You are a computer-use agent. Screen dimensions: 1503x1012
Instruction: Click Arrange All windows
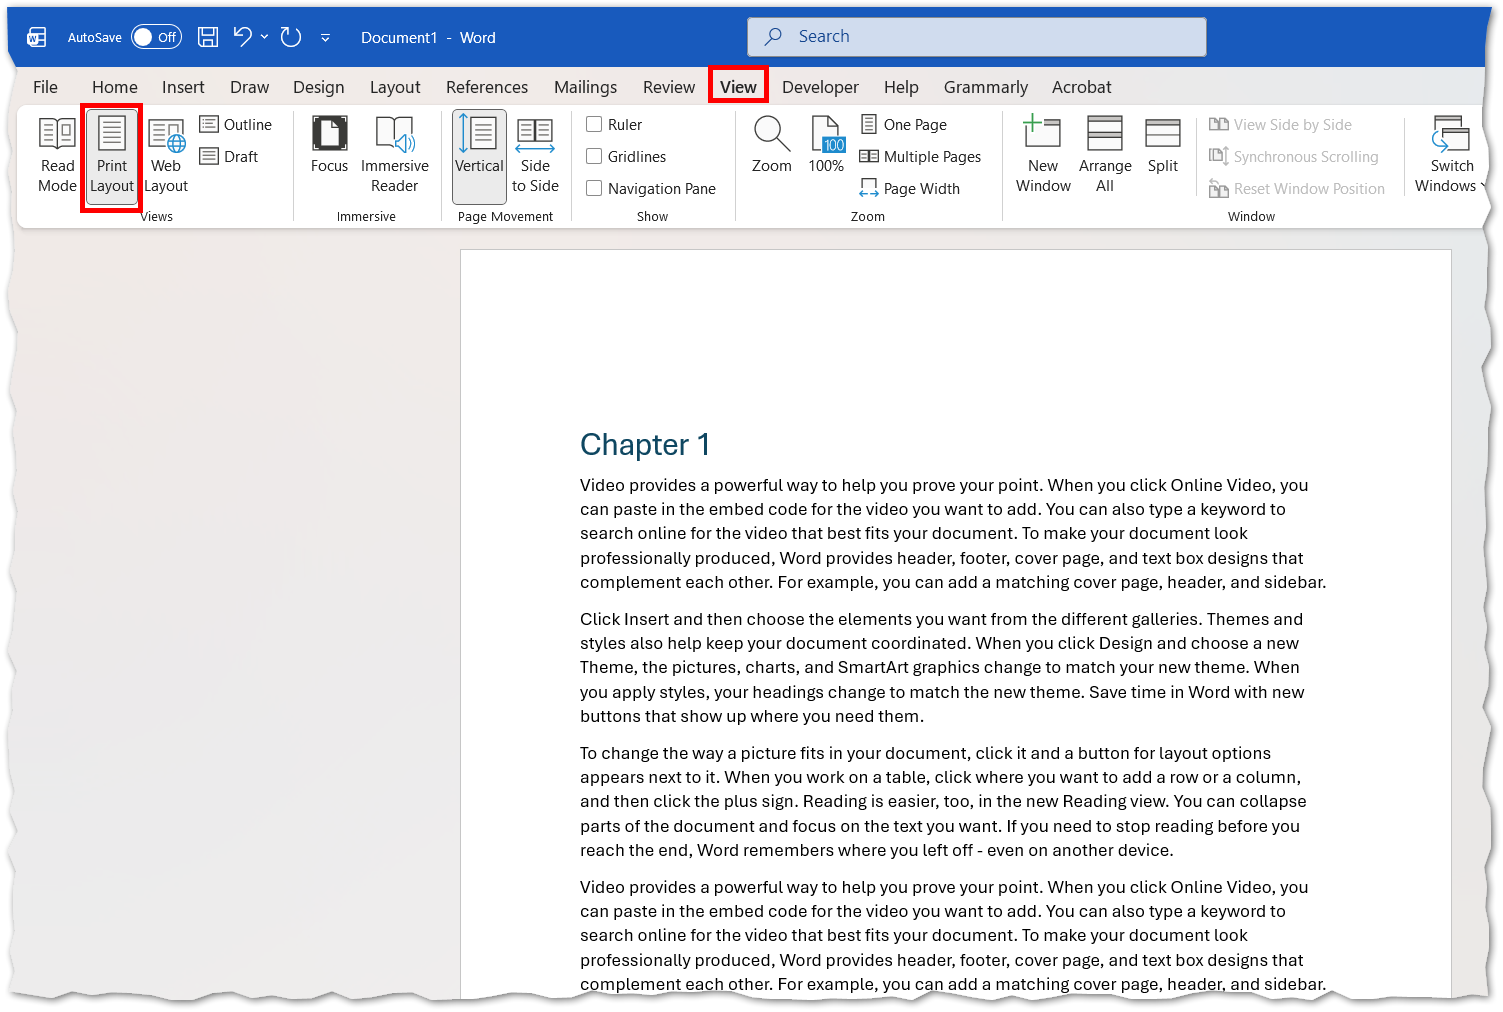(1105, 155)
